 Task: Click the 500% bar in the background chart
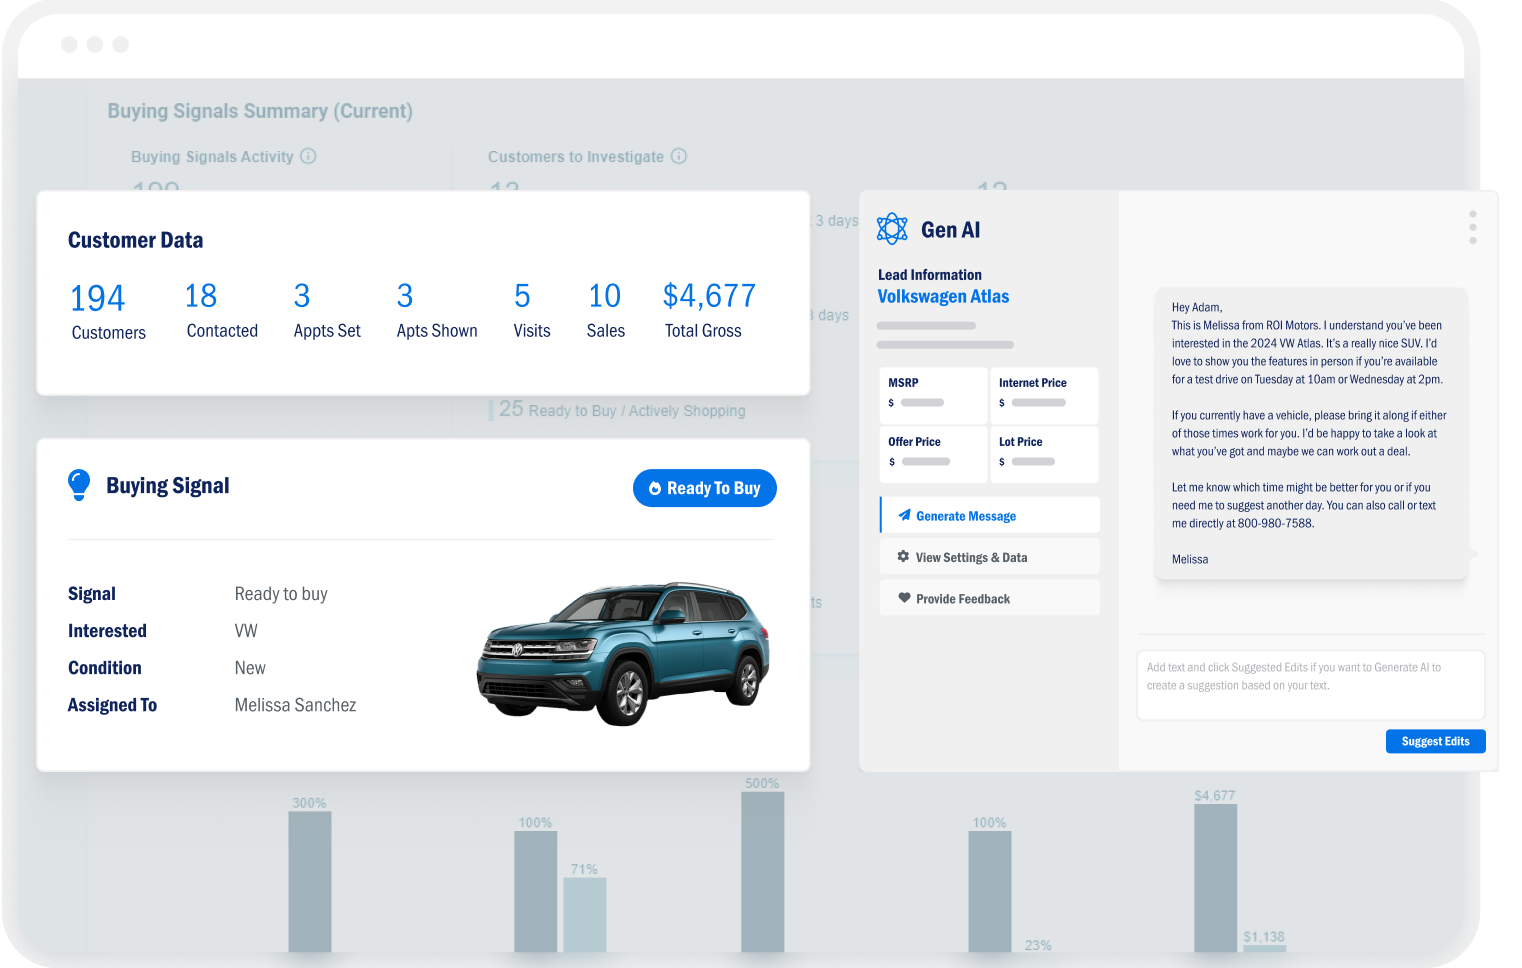[x=763, y=871]
